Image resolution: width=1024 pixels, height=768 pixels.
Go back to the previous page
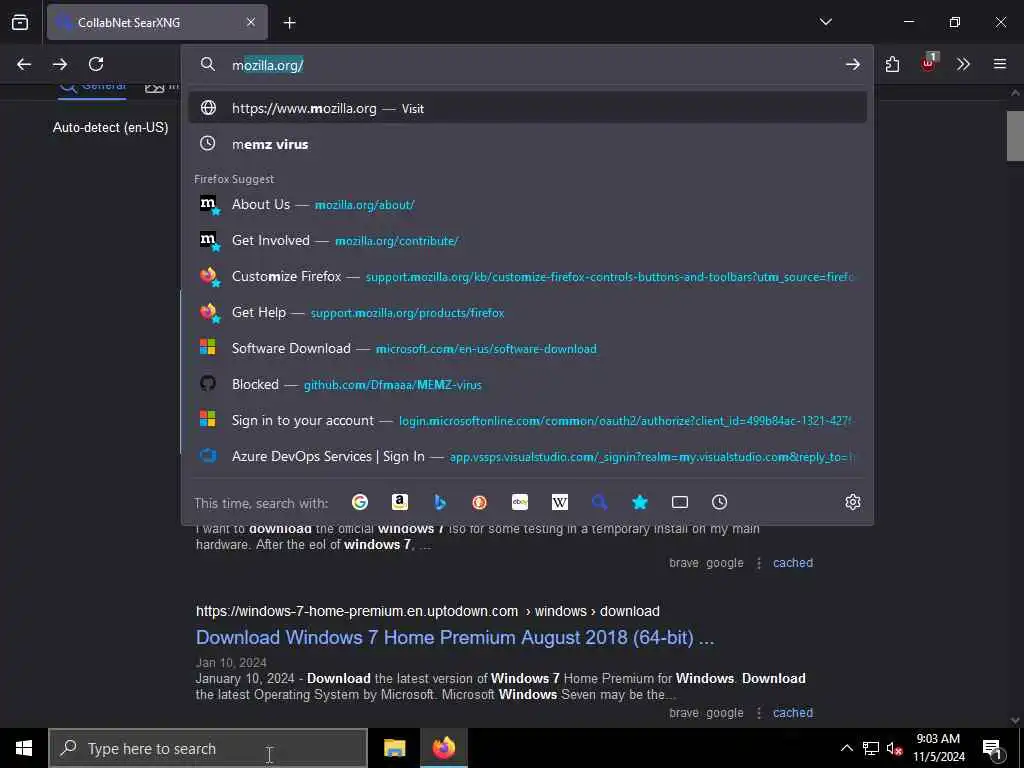(24, 64)
